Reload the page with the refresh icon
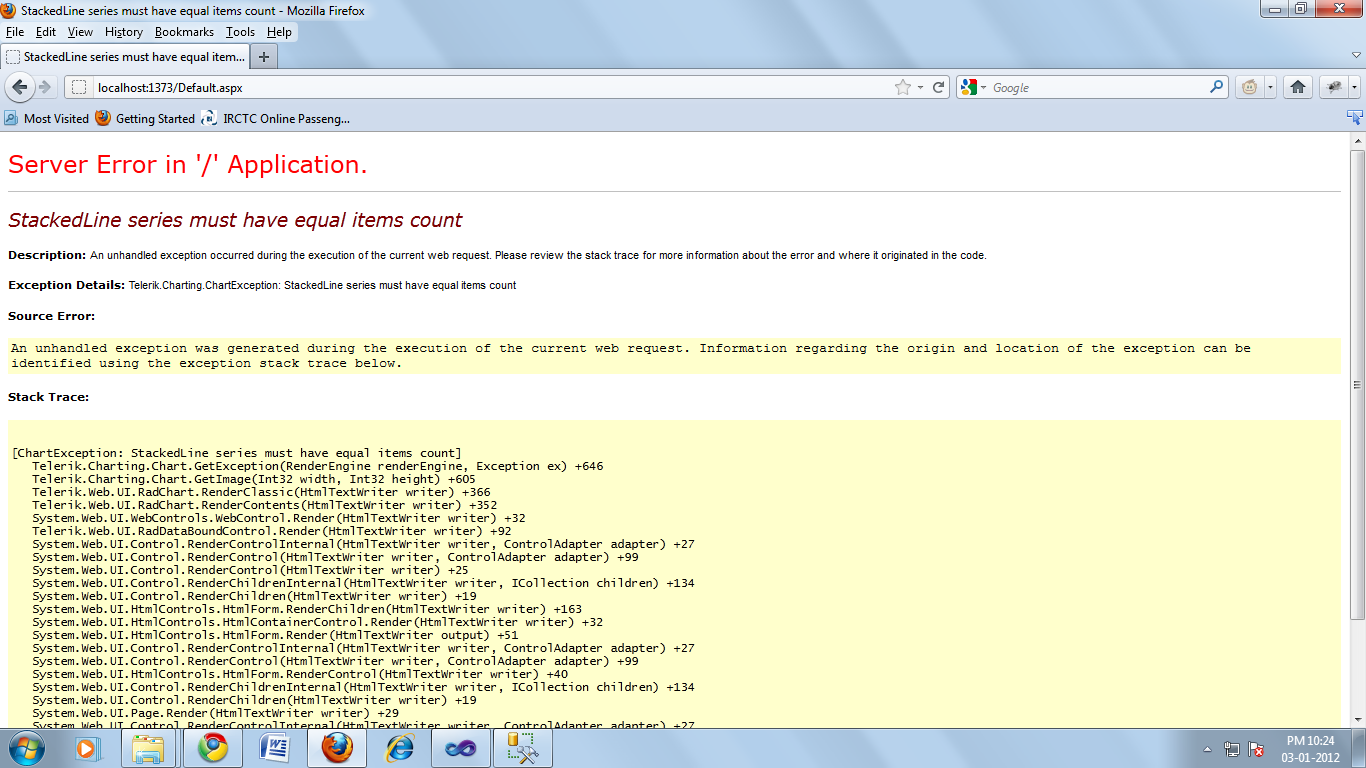1366x768 pixels. pos(939,88)
